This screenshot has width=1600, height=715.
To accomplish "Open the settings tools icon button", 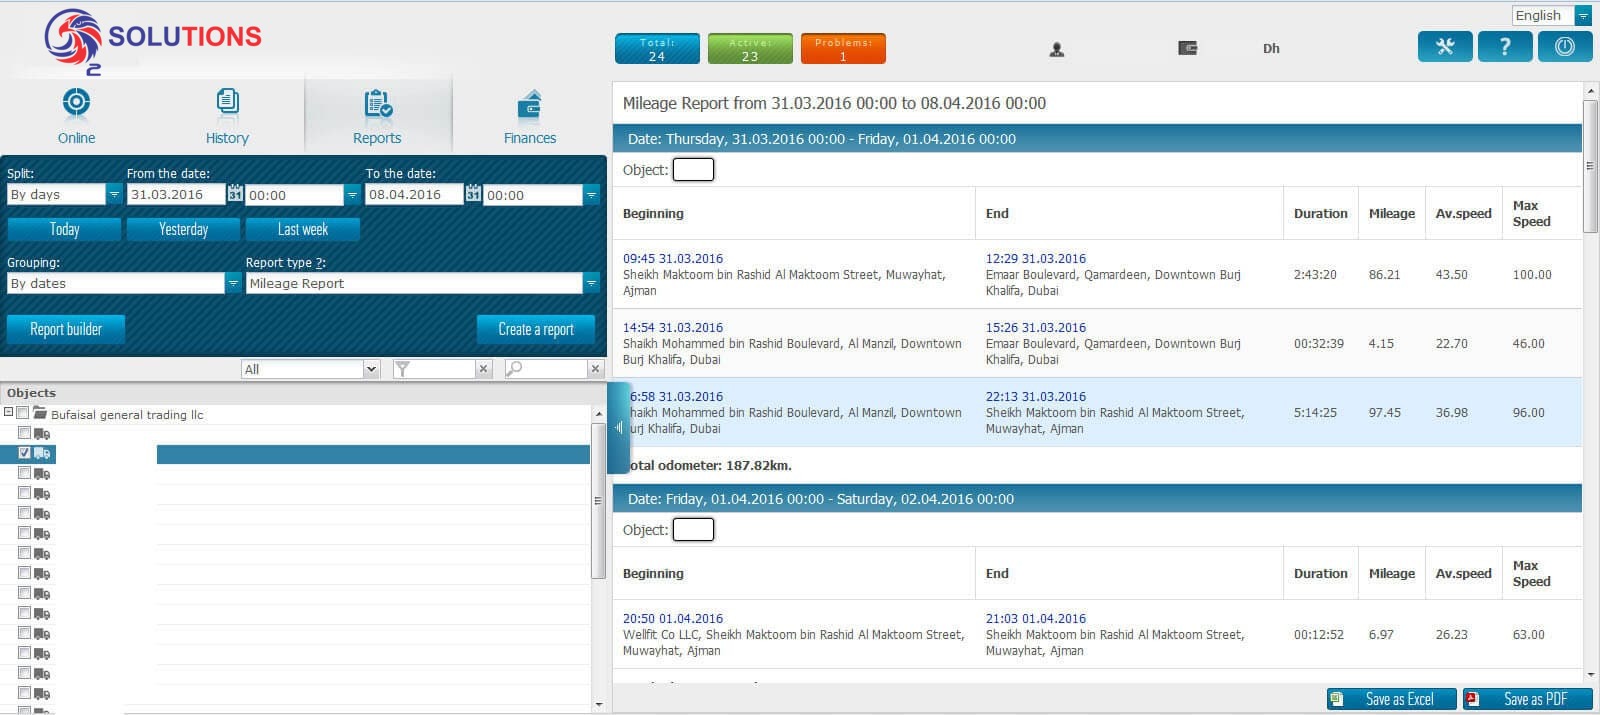I will tap(1445, 47).
